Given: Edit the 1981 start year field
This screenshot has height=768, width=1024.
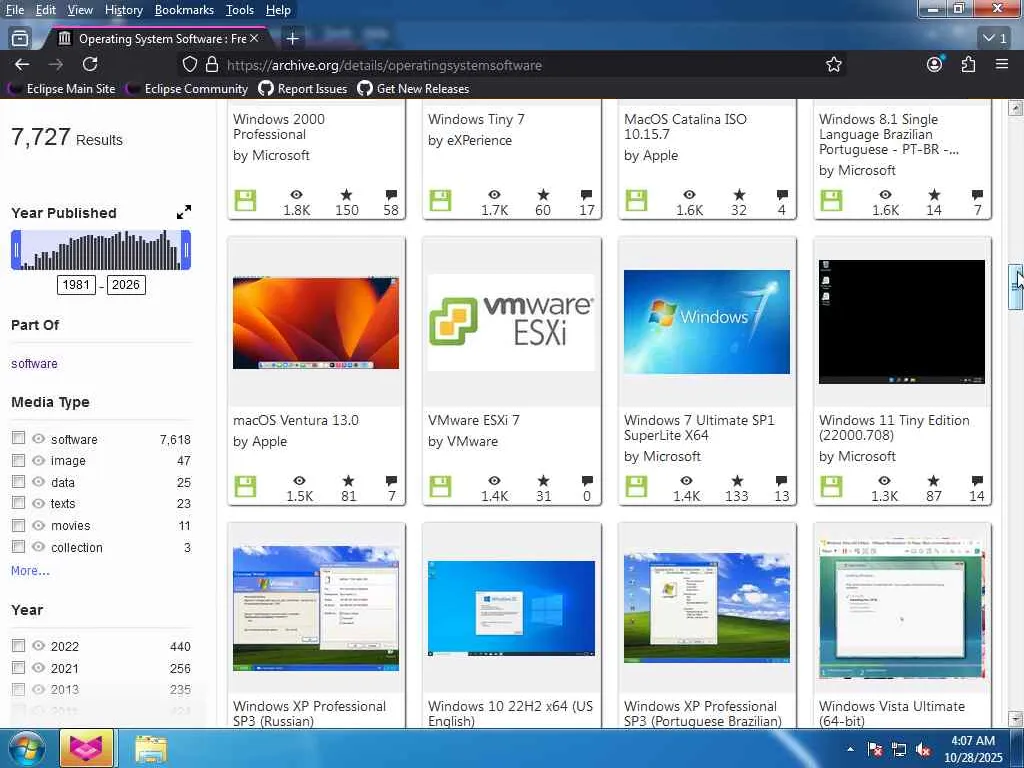Looking at the screenshot, I should tap(76, 284).
